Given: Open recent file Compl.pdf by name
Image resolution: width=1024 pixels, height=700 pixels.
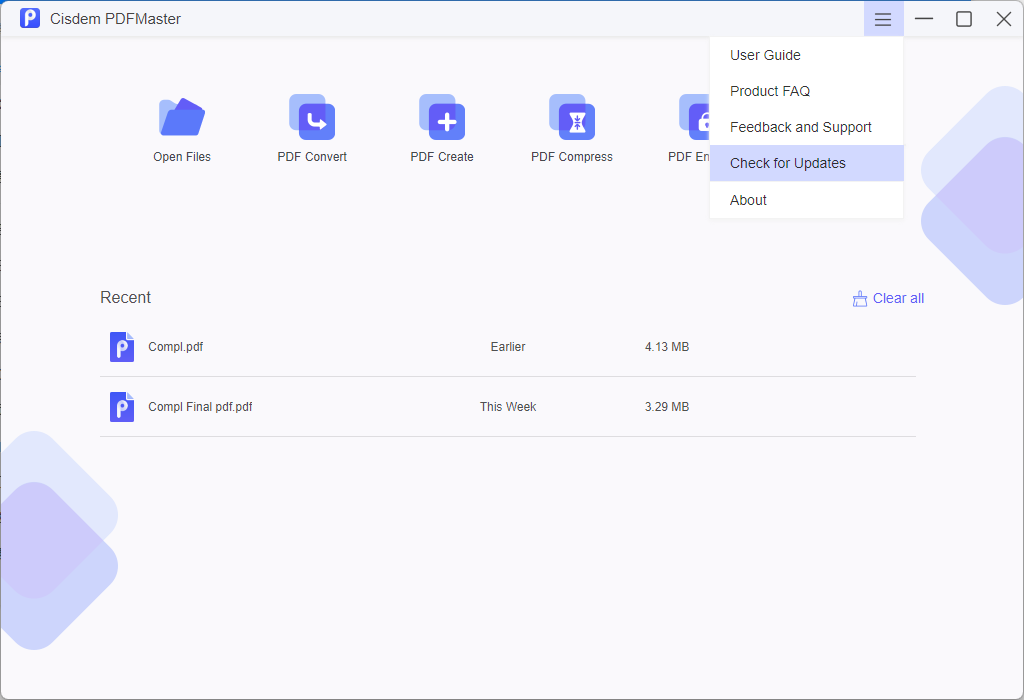Looking at the screenshot, I should point(176,347).
